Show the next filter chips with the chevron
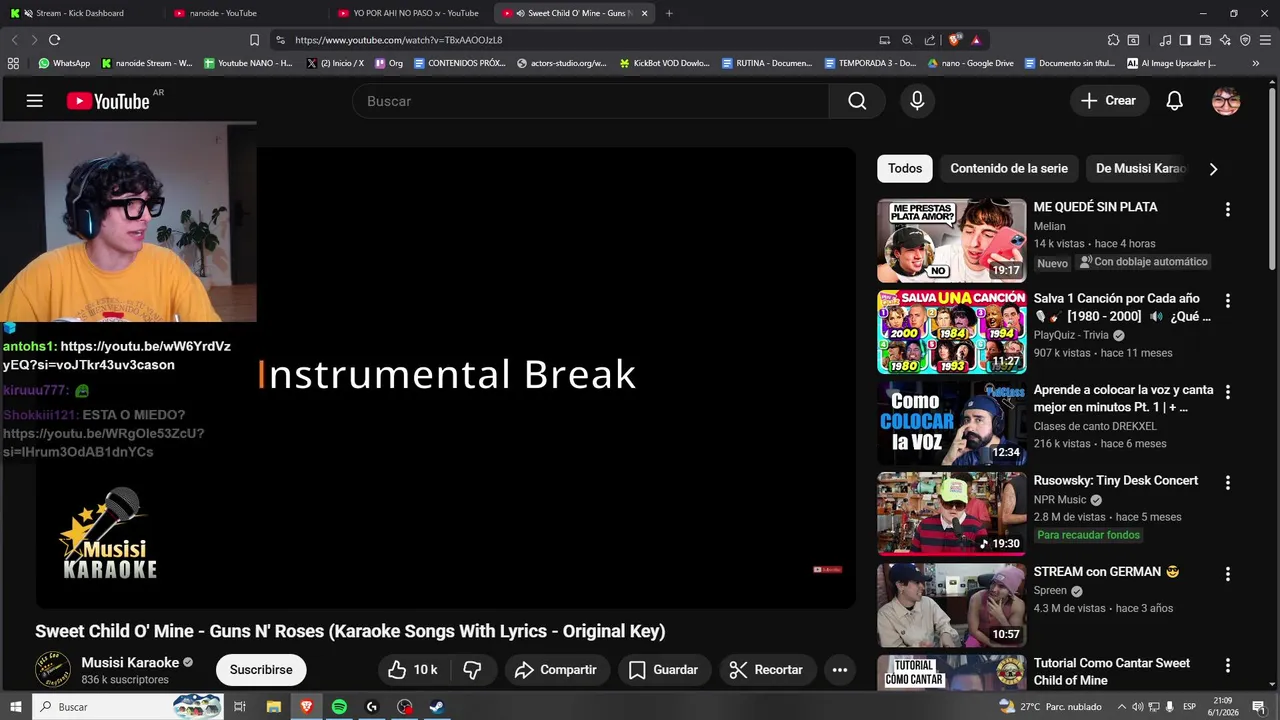This screenshot has height=720, width=1280. [1213, 169]
